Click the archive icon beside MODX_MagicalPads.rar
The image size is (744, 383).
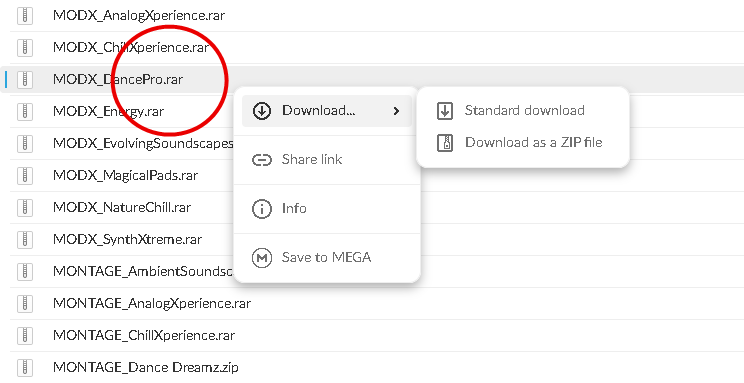[x=25, y=176]
